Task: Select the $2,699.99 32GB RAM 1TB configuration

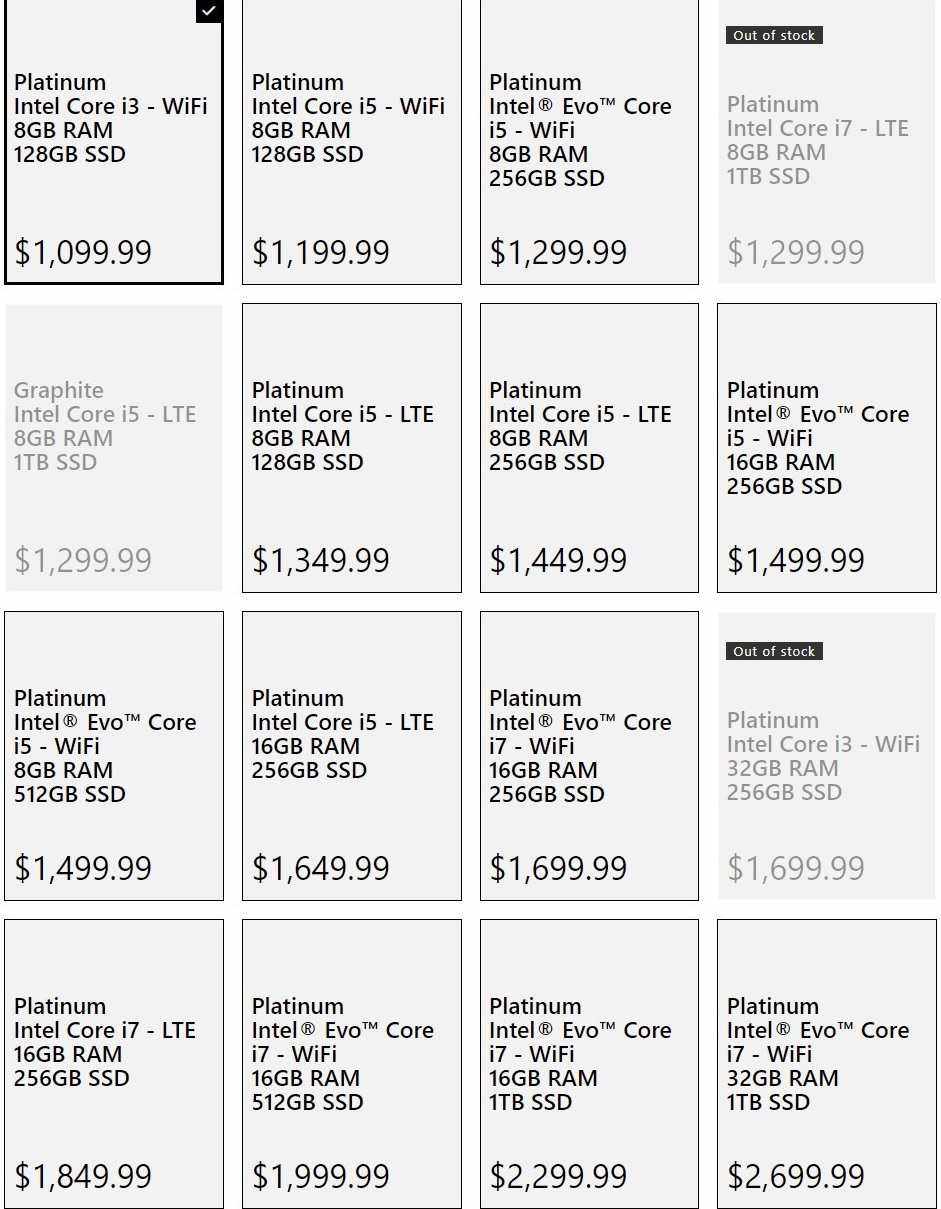Action: coord(827,1064)
